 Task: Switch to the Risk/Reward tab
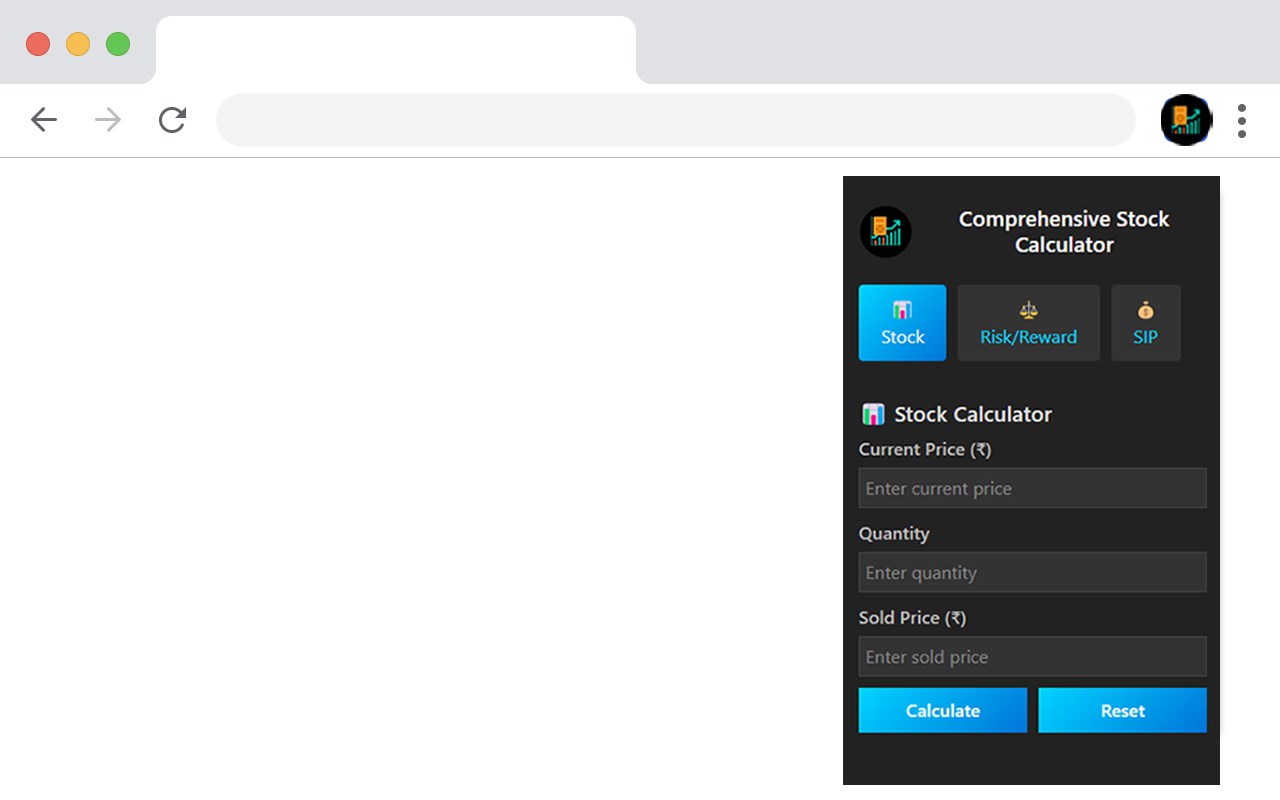pyautogui.click(x=1028, y=323)
